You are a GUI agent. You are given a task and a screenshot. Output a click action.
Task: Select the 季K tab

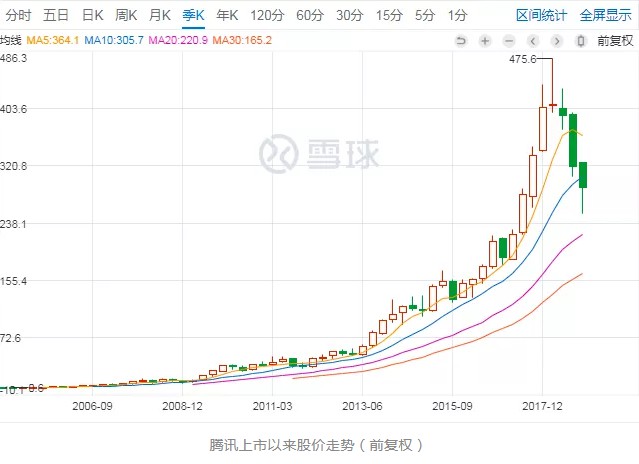coord(193,15)
